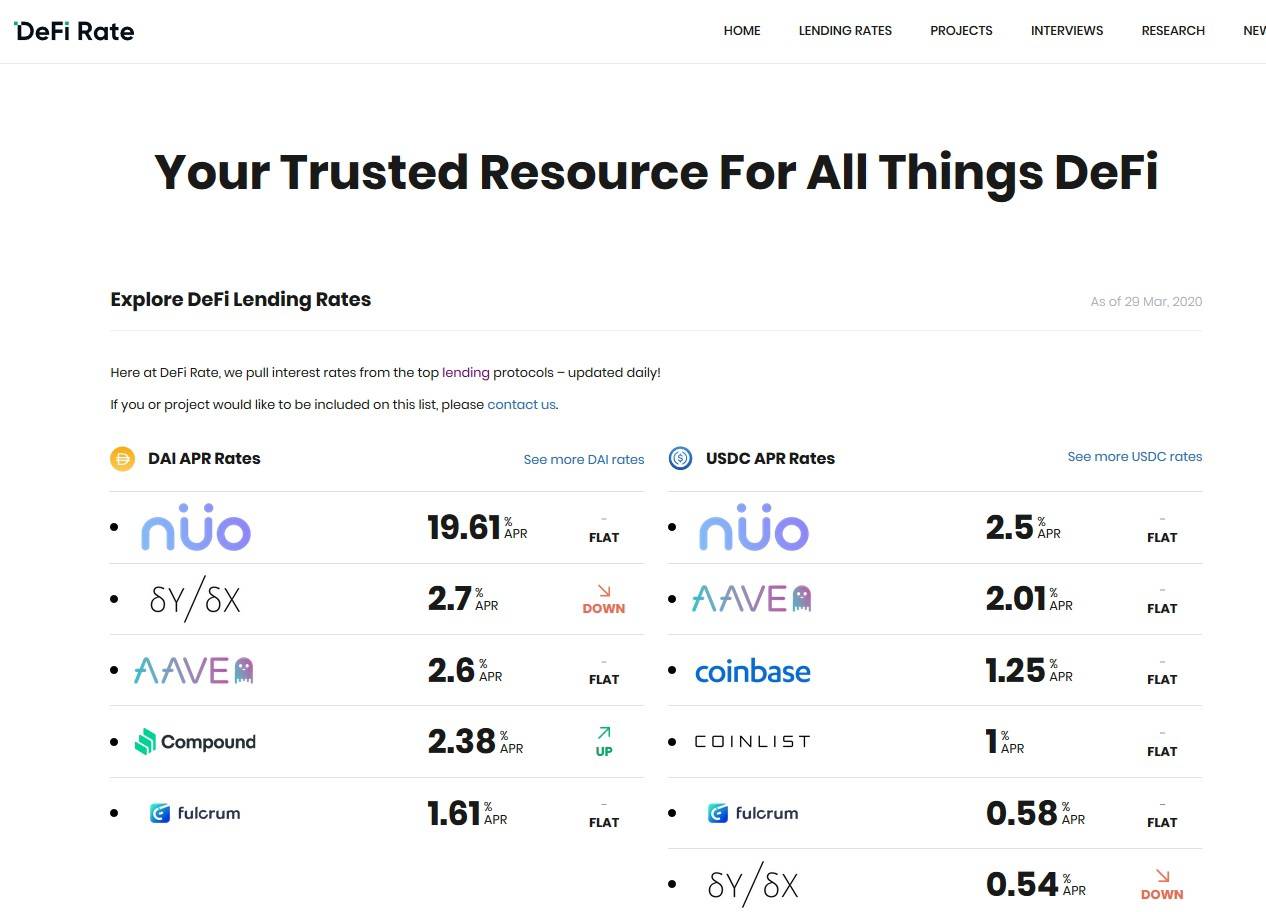Open the LENDING RATES menu
Viewport: 1266px width, 912px height.
(845, 31)
